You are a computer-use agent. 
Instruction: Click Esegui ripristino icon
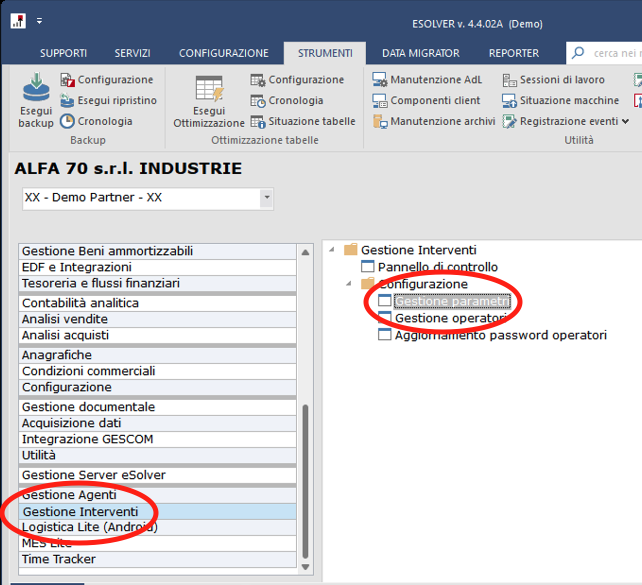coord(108,100)
